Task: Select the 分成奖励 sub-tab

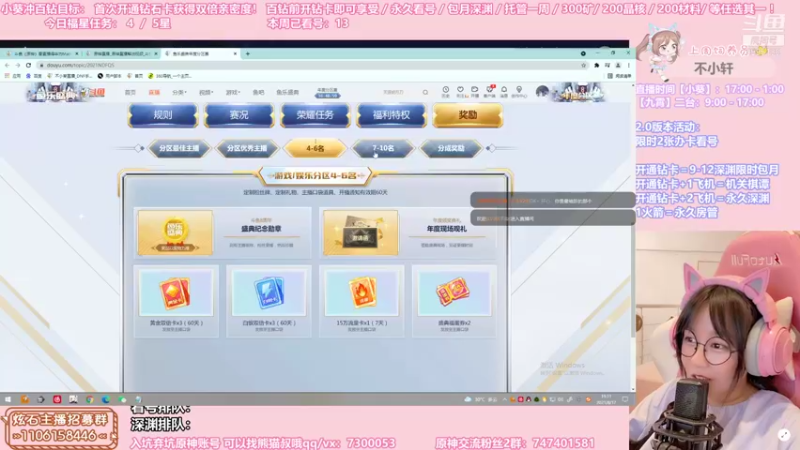Action: [x=451, y=148]
